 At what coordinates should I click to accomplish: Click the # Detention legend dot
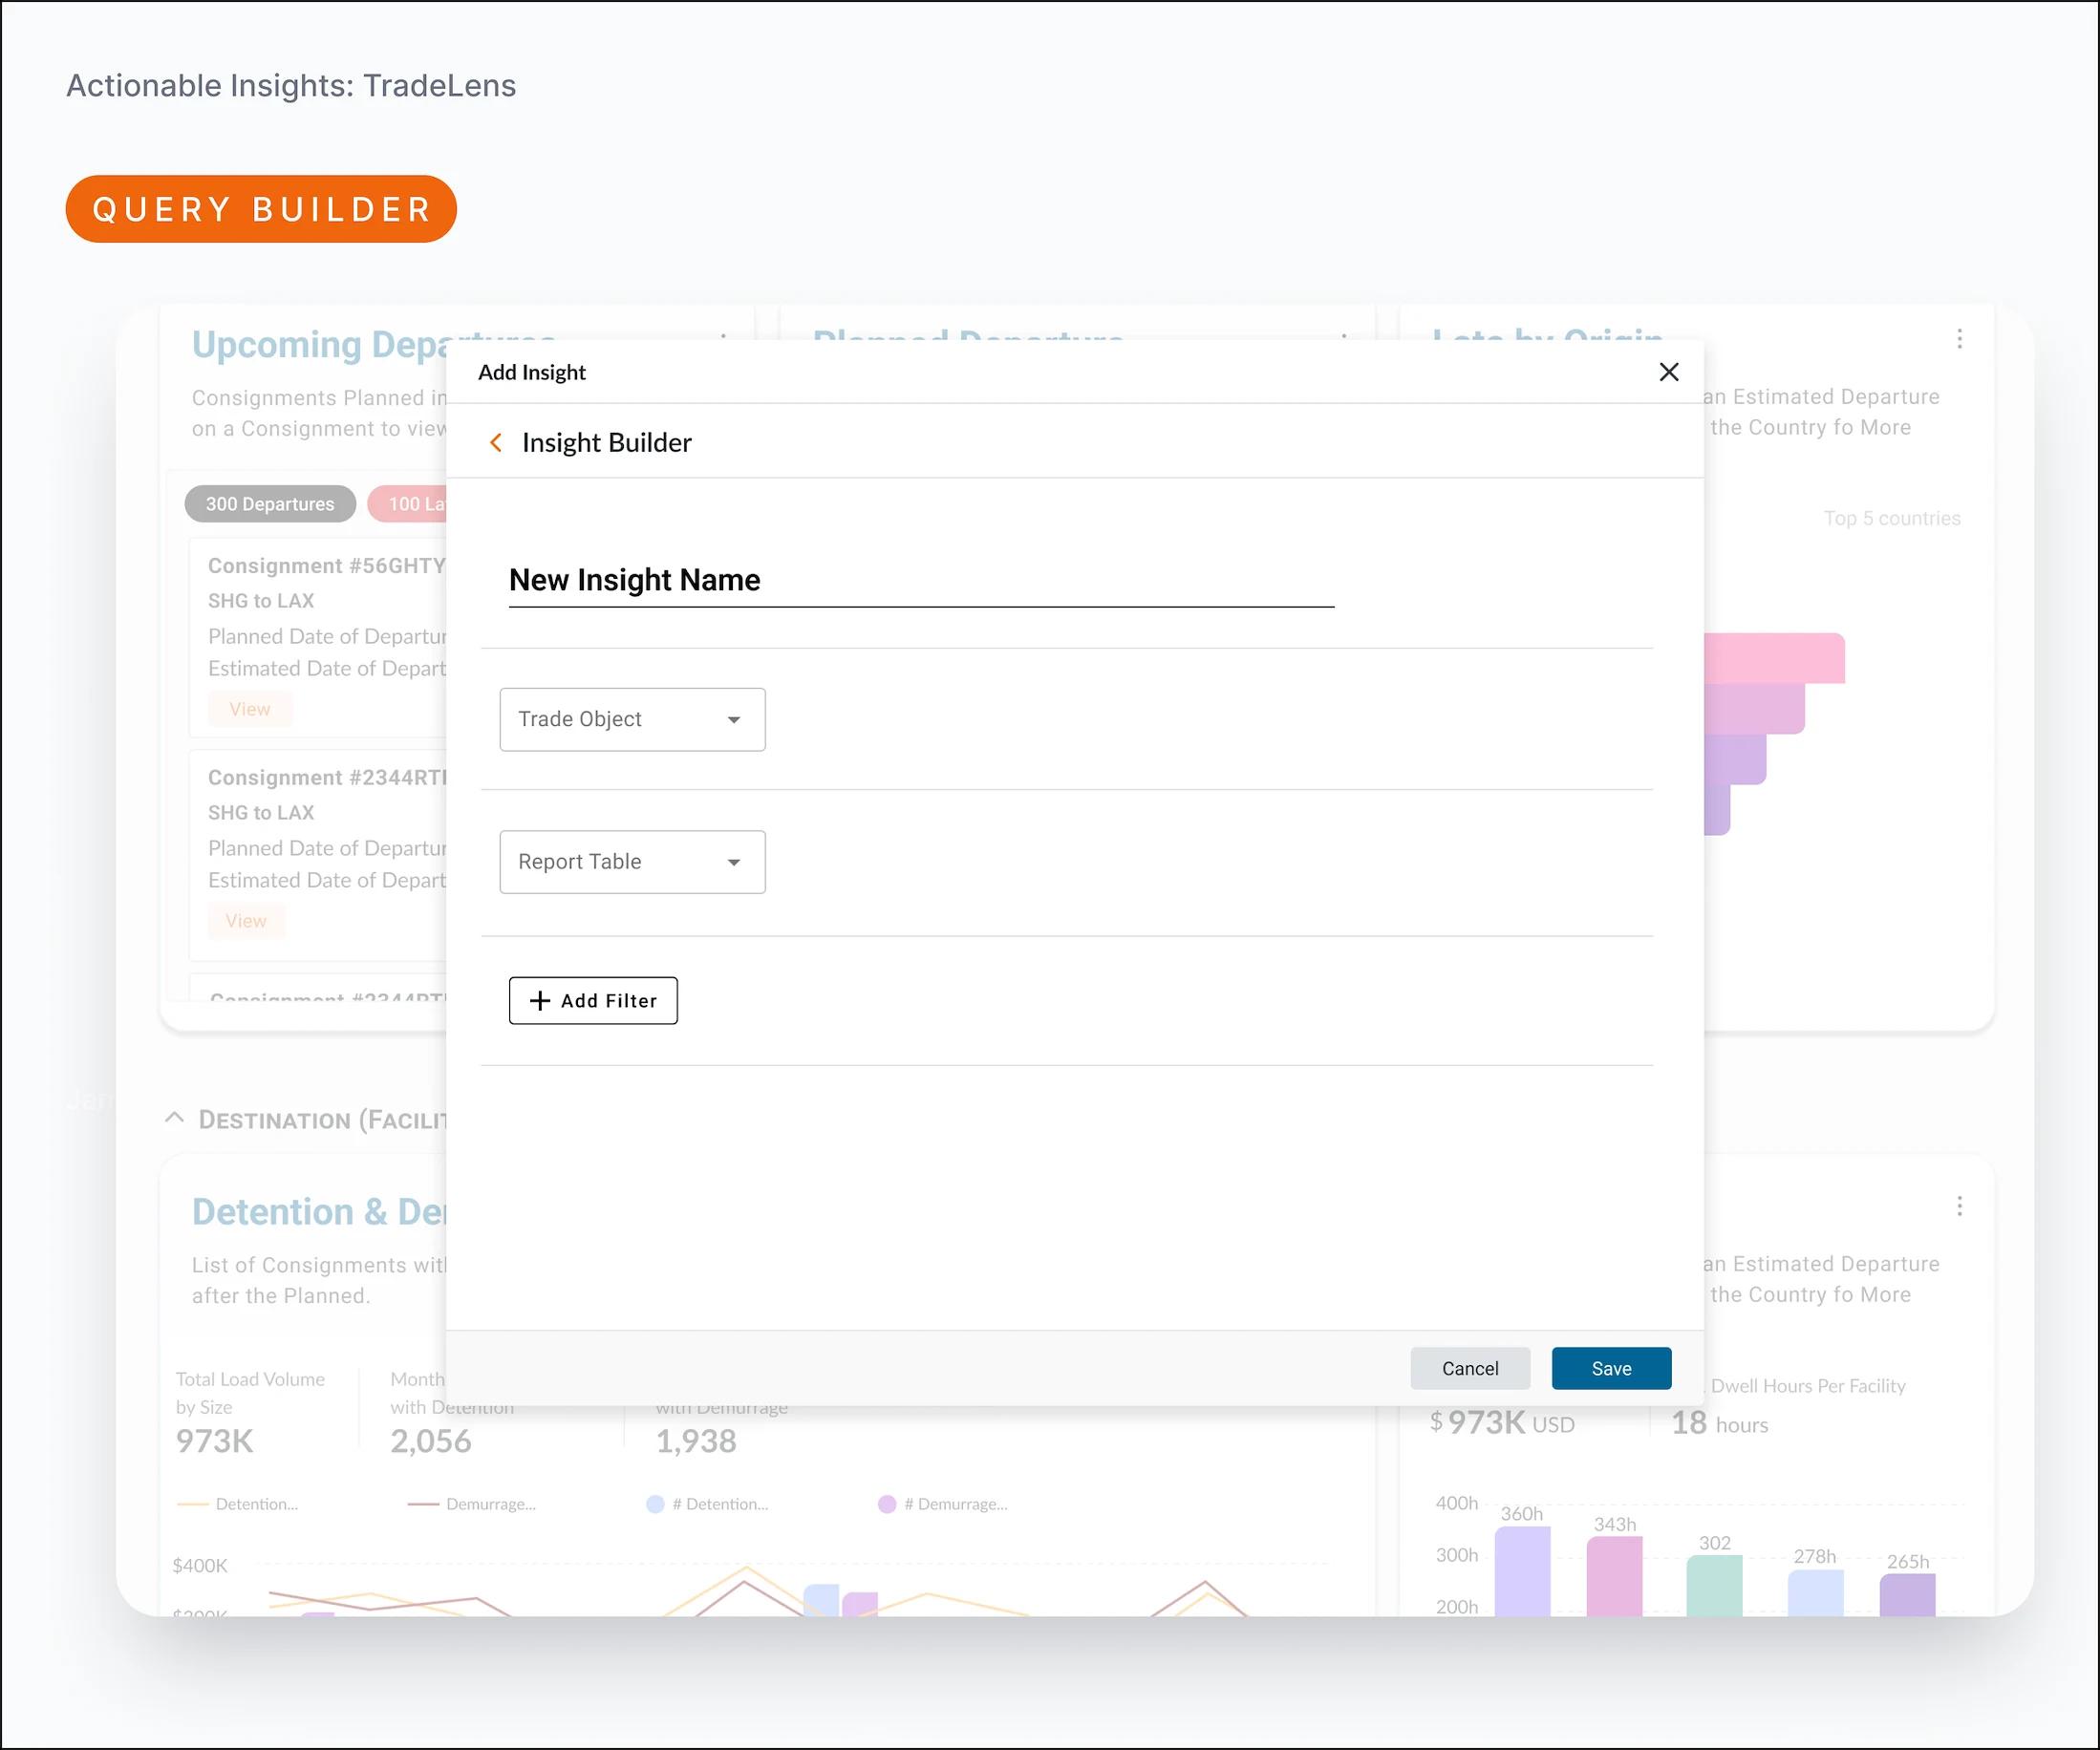coord(656,1504)
